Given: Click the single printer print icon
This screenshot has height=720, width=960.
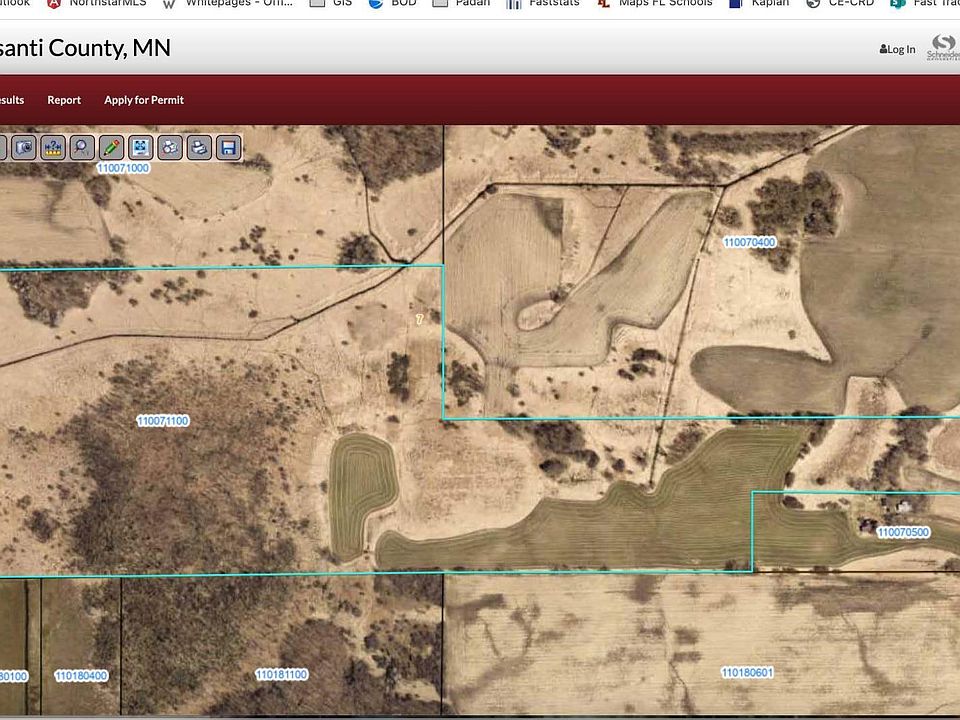Looking at the screenshot, I should [x=199, y=148].
